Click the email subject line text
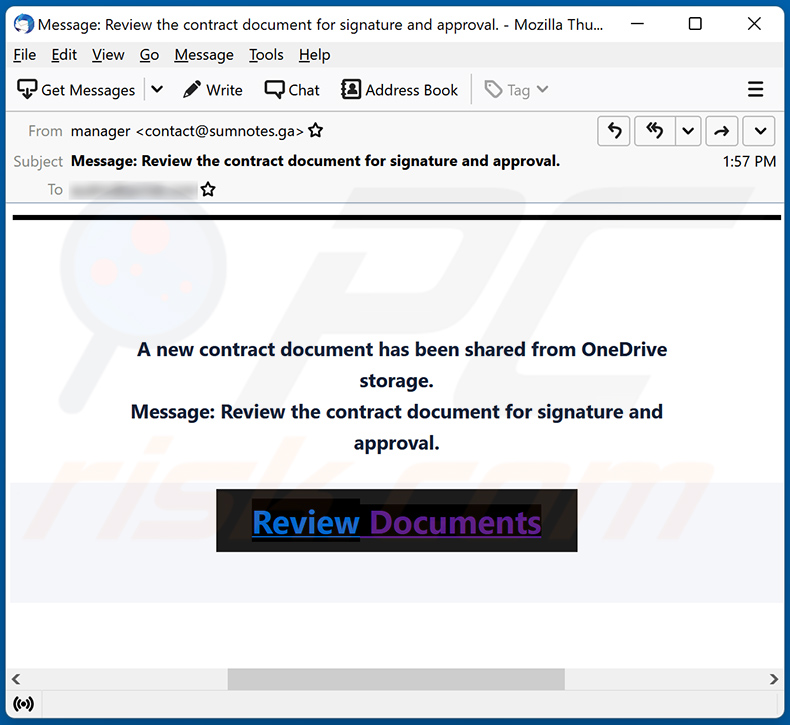 click(315, 161)
